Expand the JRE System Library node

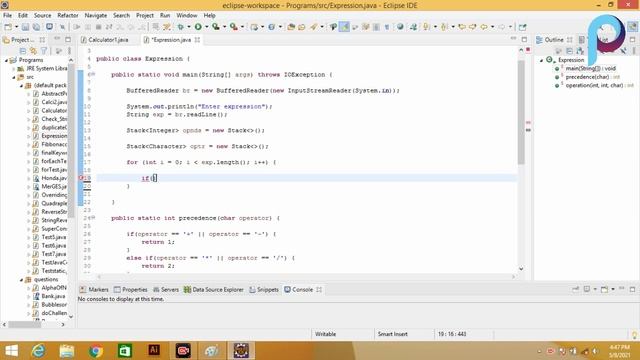tap(14, 69)
